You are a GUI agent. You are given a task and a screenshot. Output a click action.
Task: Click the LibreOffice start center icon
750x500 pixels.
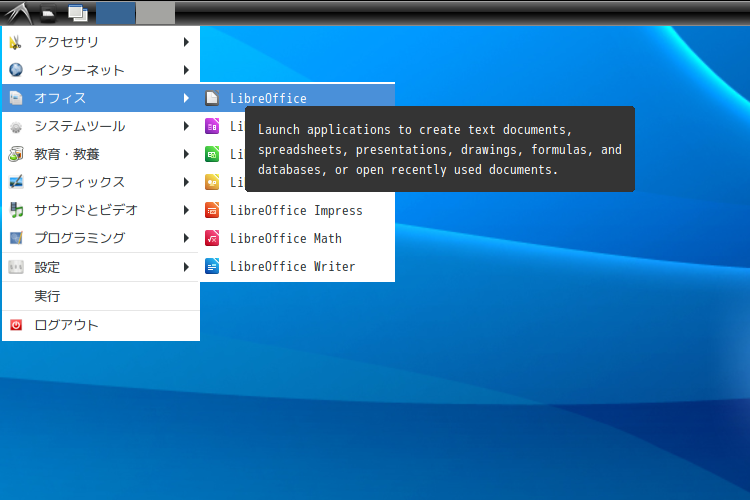[212, 98]
